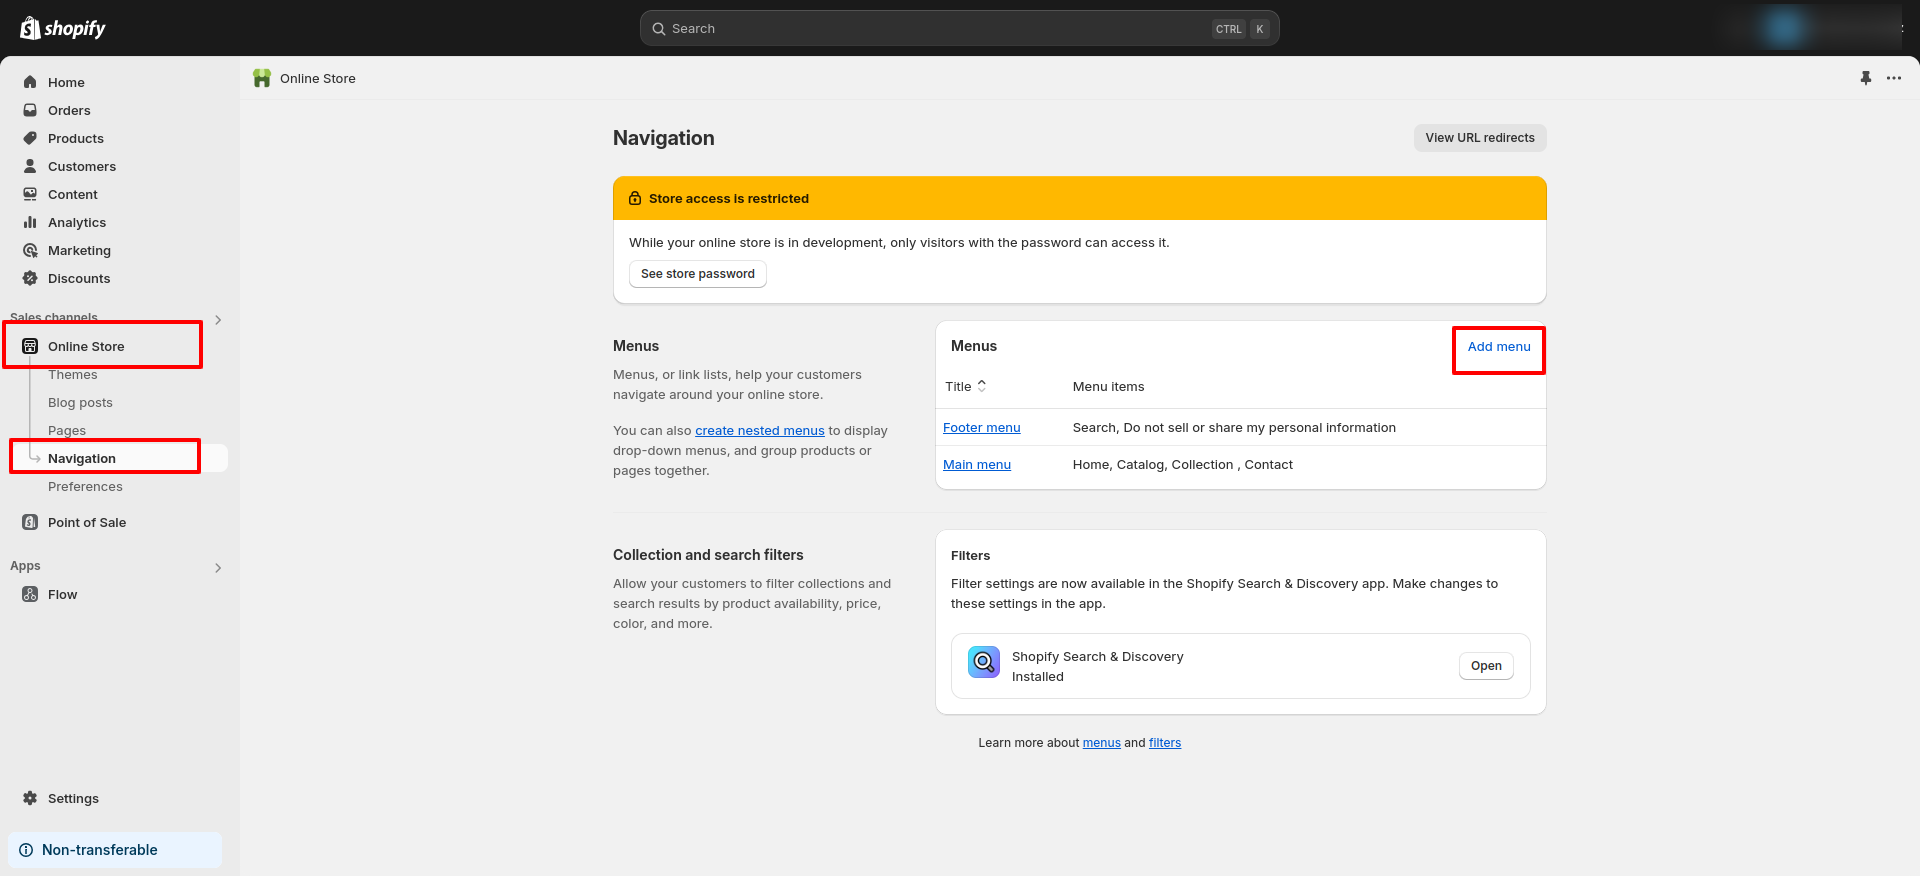Open the Orders inbox icon
The height and width of the screenshot is (876, 1920).
tap(30, 110)
